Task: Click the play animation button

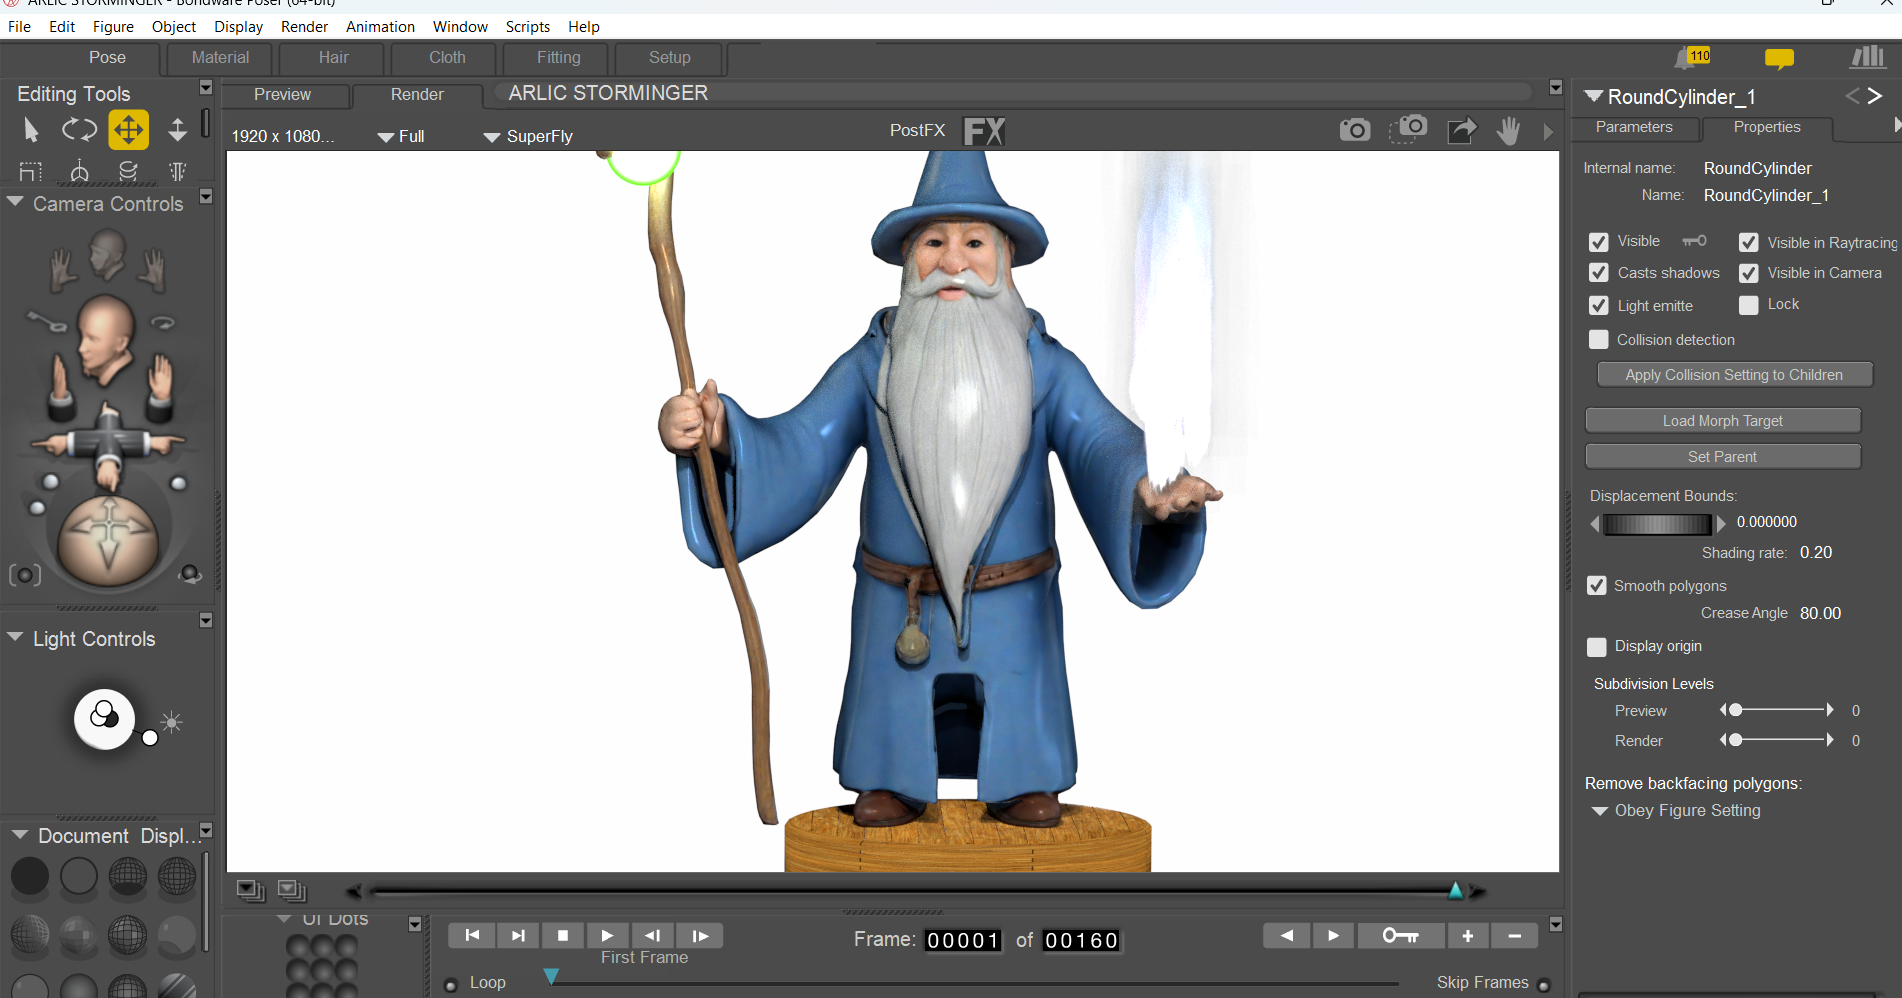Action: tap(607, 936)
